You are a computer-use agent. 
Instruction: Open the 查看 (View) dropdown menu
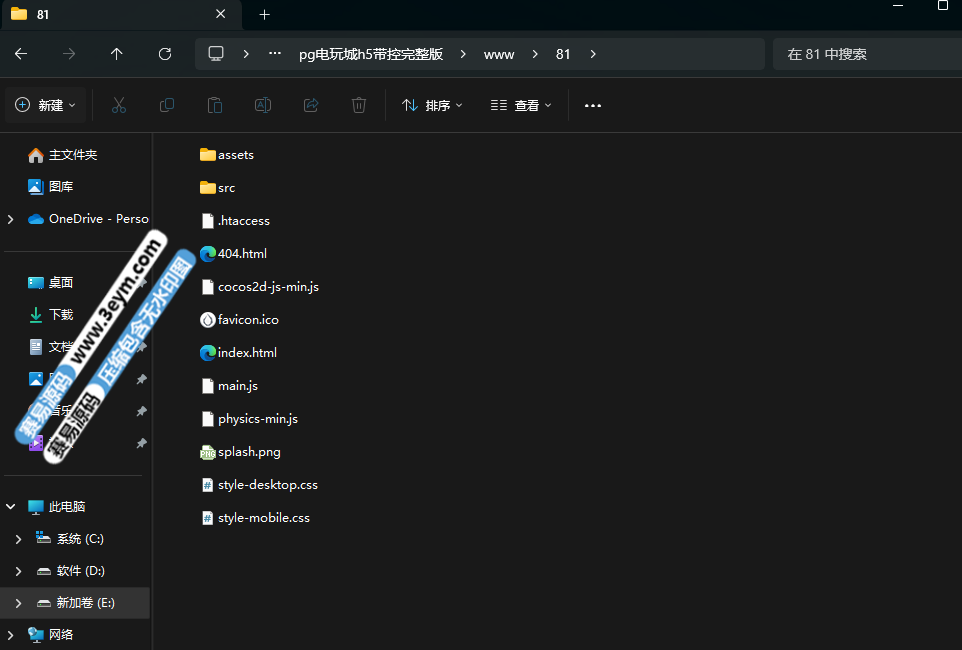[x=521, y=105]
